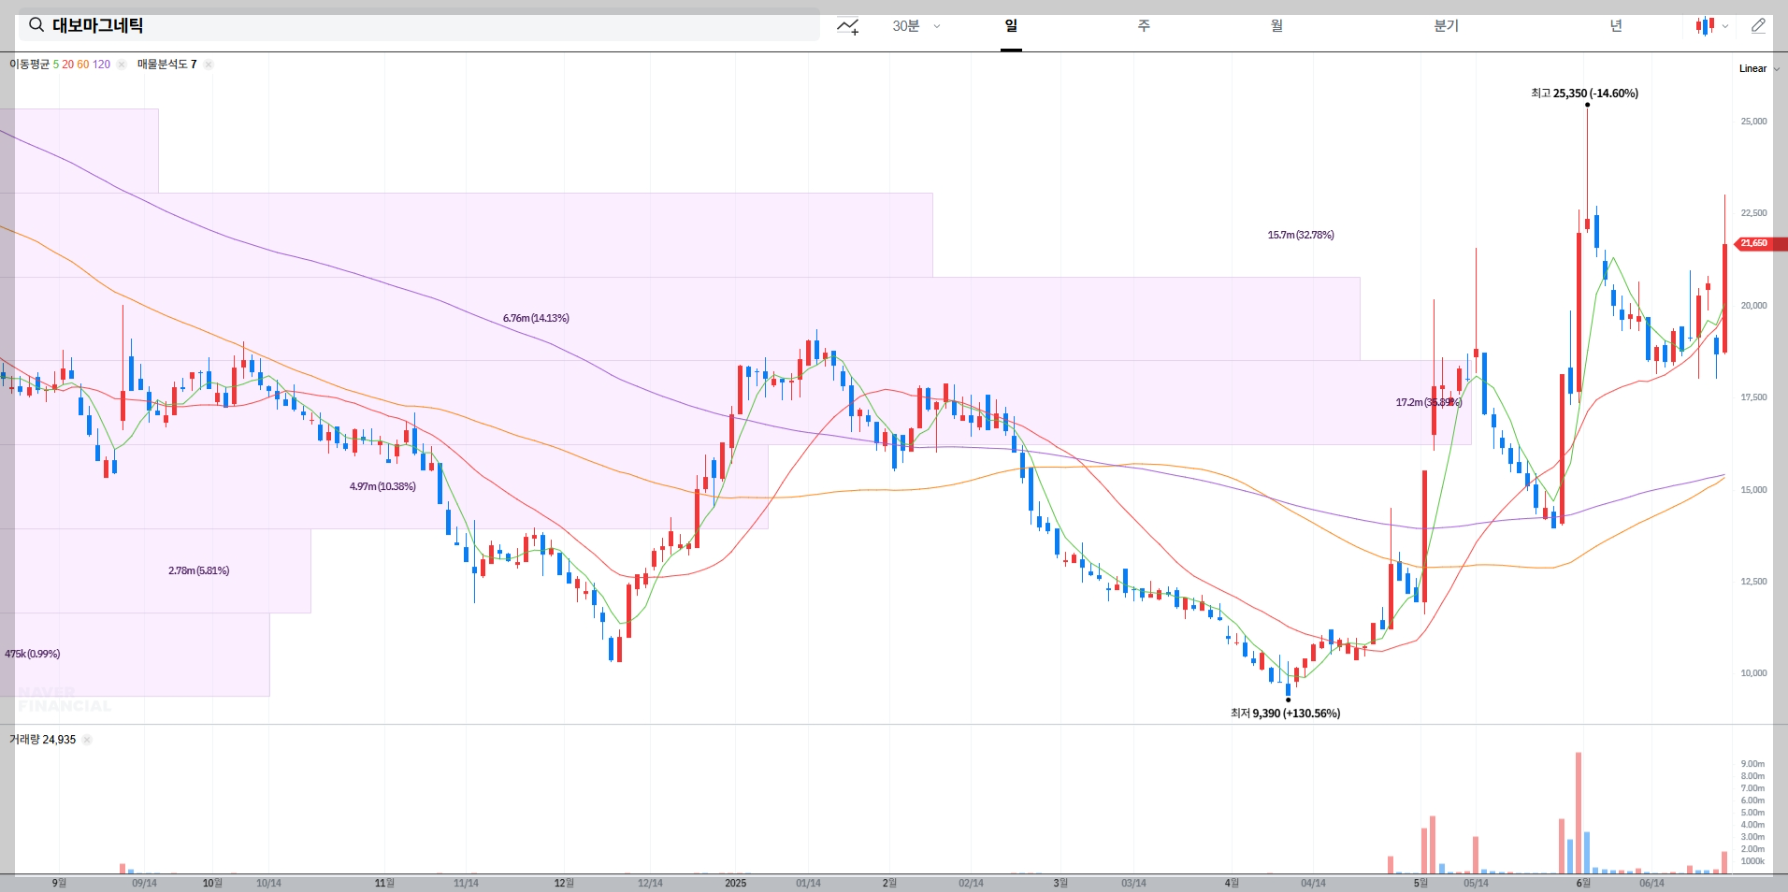The width and height of the screenshot is (1788, 892).
Task: Open the 이동평균 indicator label settings
Action: click(29, 64)
